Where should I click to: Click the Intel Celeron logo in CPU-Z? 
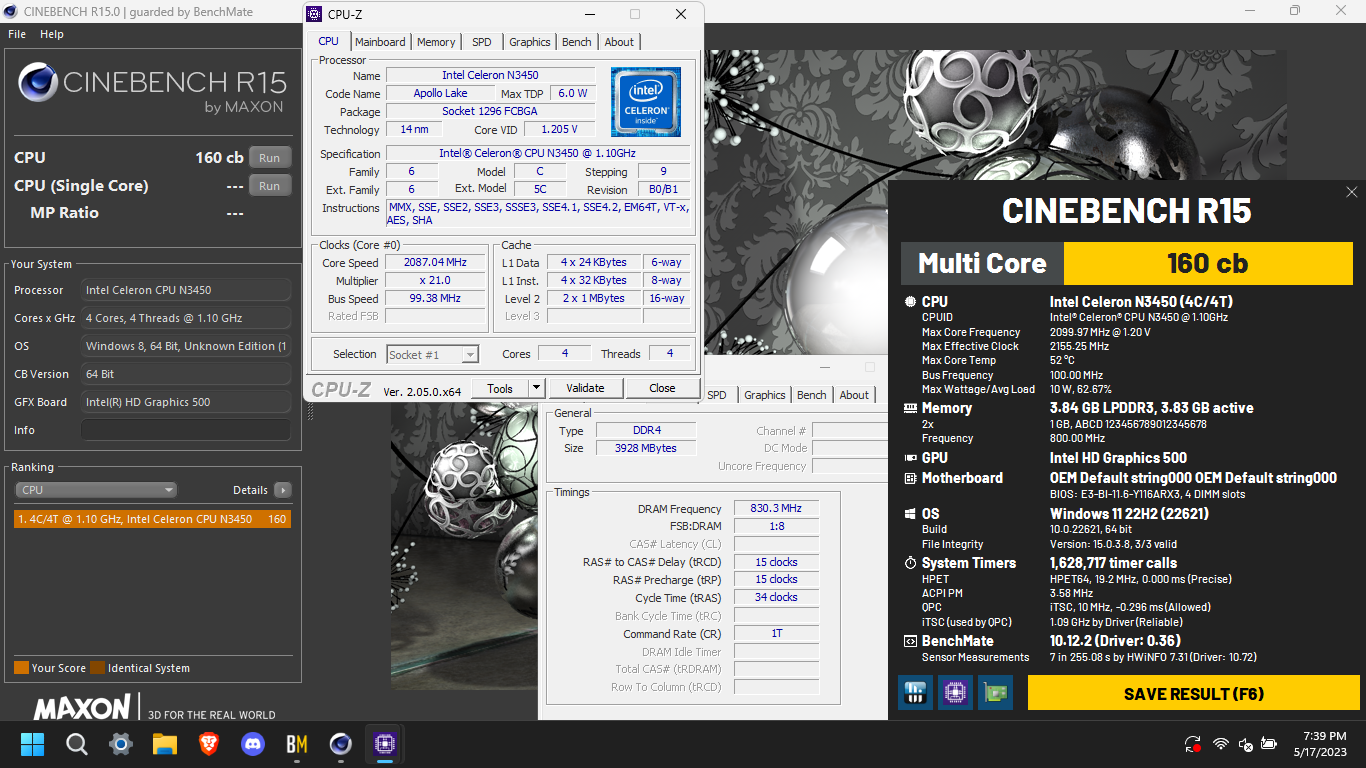645,102
